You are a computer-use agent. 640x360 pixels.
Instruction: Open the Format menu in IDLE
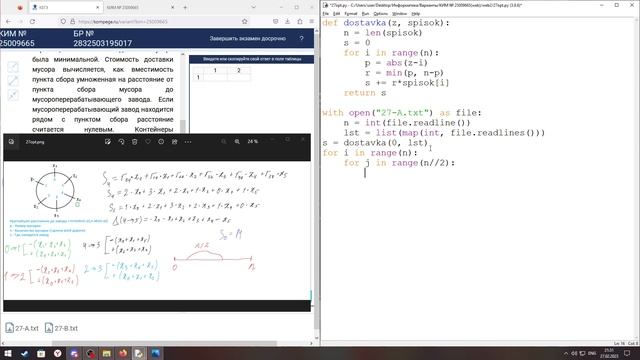click(351, 14)
